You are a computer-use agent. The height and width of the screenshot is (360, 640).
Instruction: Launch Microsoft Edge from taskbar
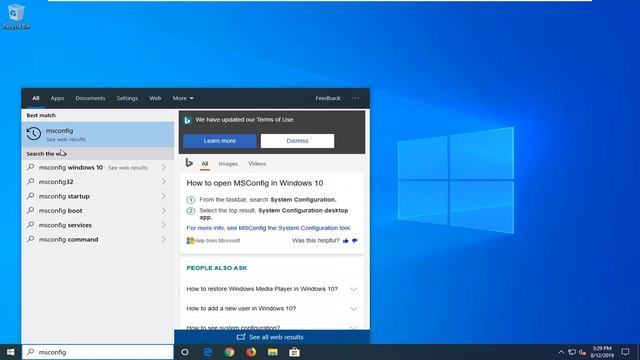coord(207,352)
